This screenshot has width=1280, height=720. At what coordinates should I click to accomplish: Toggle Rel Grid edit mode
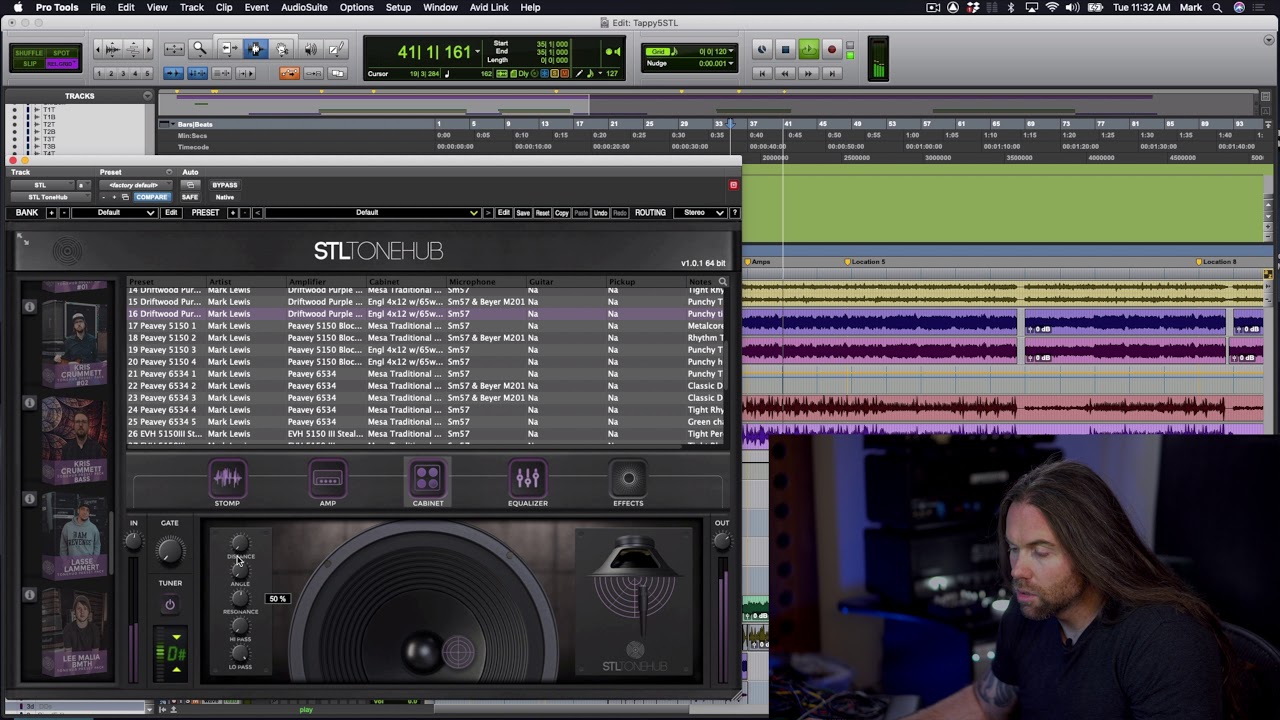(x=62, y=64)
